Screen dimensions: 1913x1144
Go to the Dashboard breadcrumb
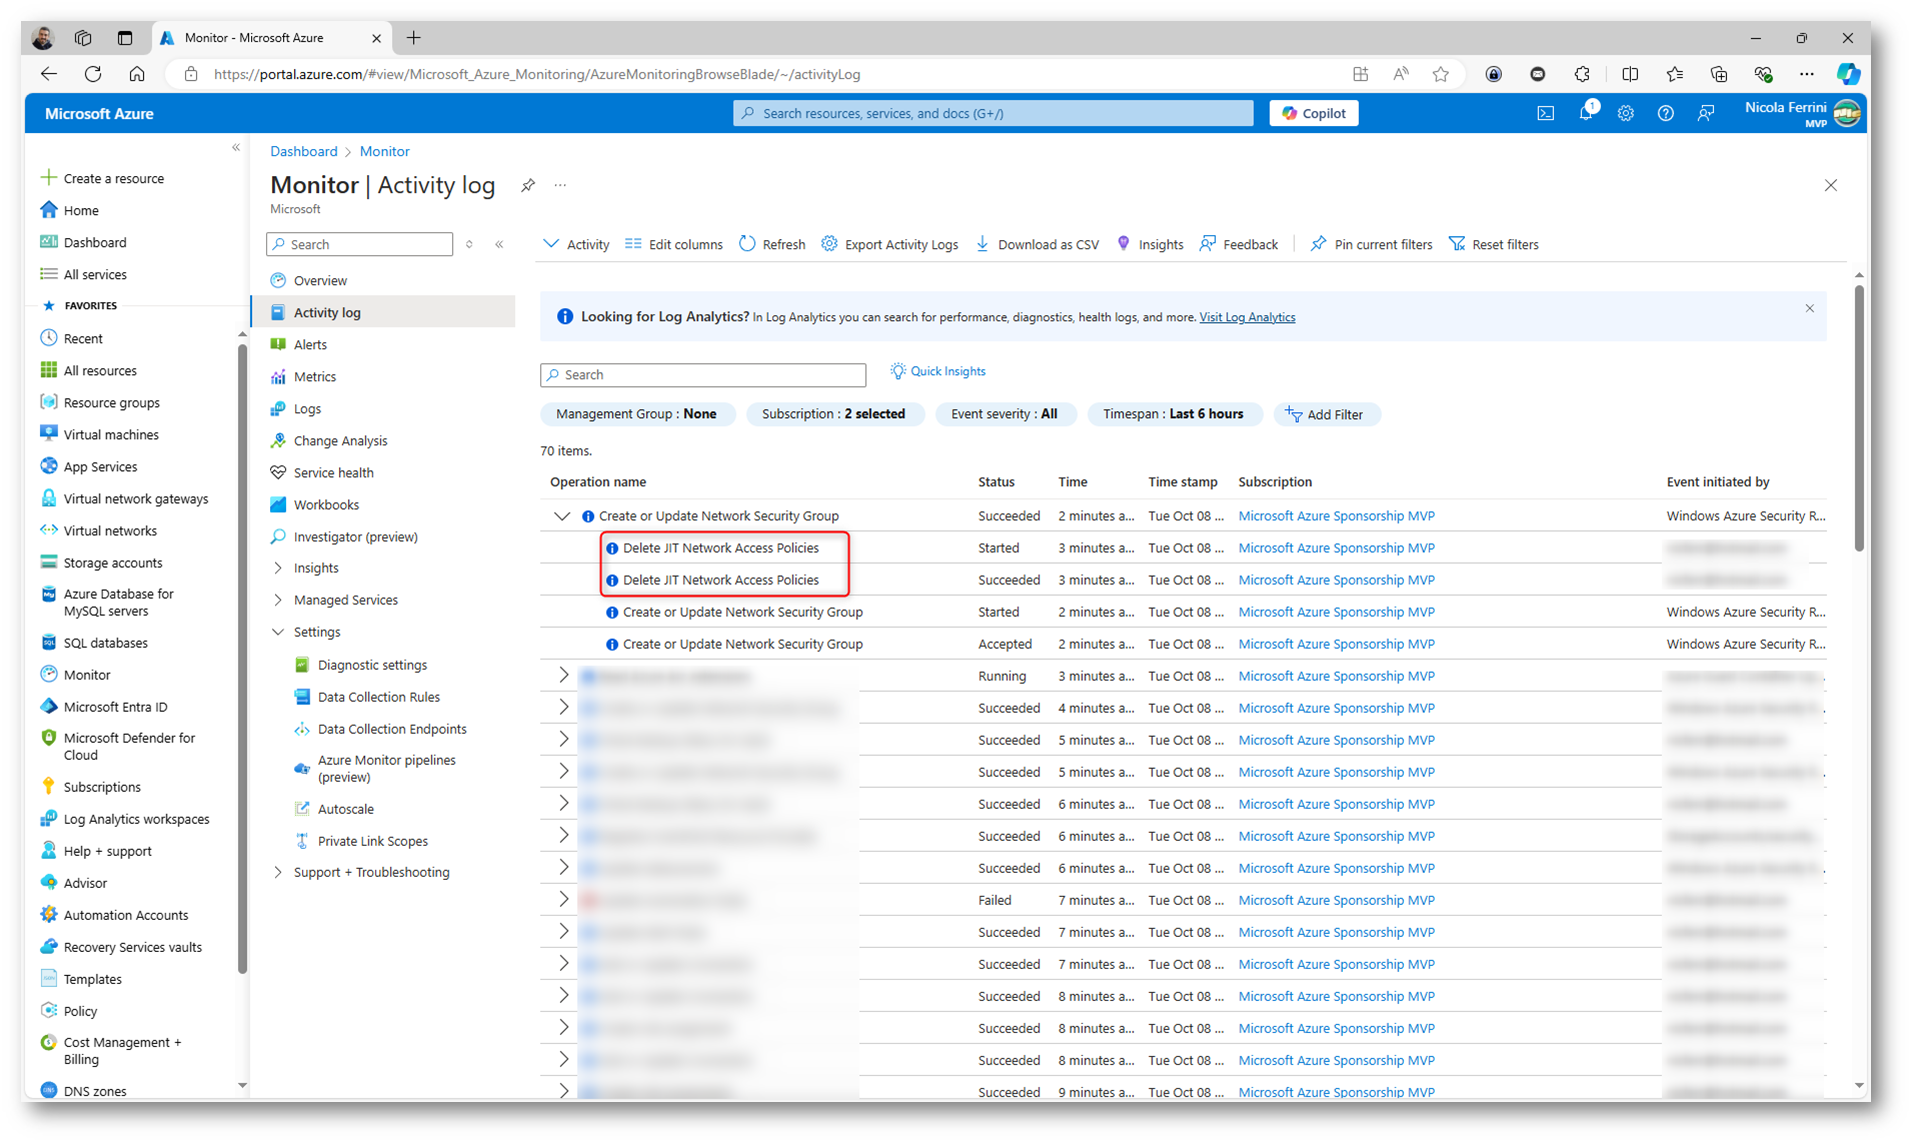(x=303, y=151)
